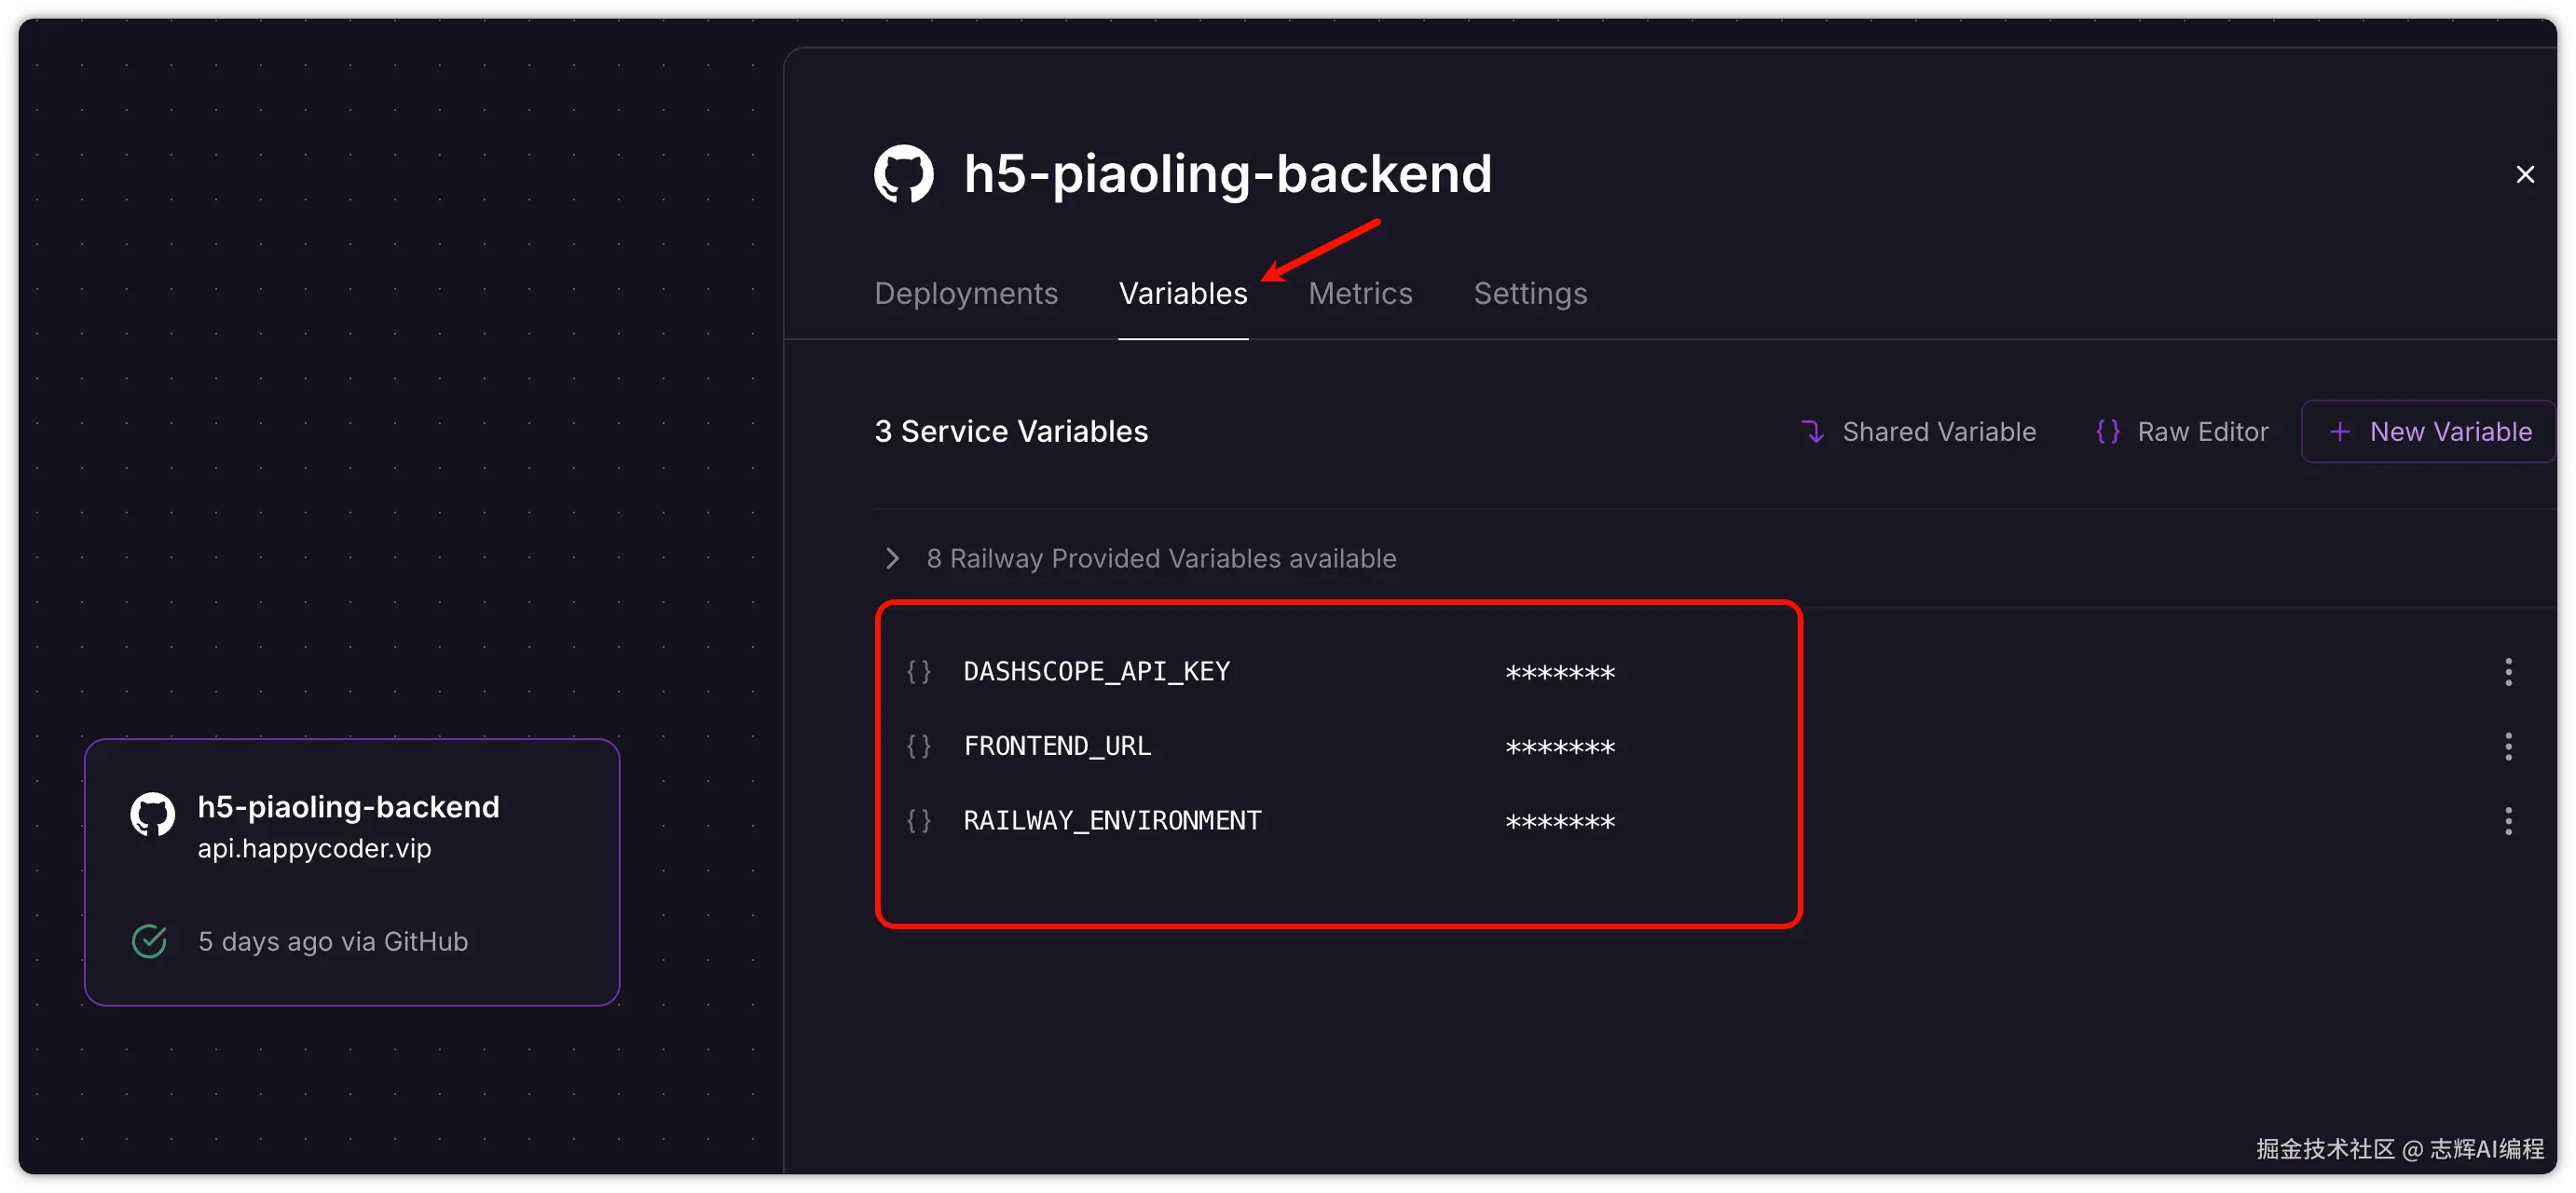The width and height of the screenshot is (2576, 1193).
Task: Open the Raw Editor
Action: [x=2181, y=432]
